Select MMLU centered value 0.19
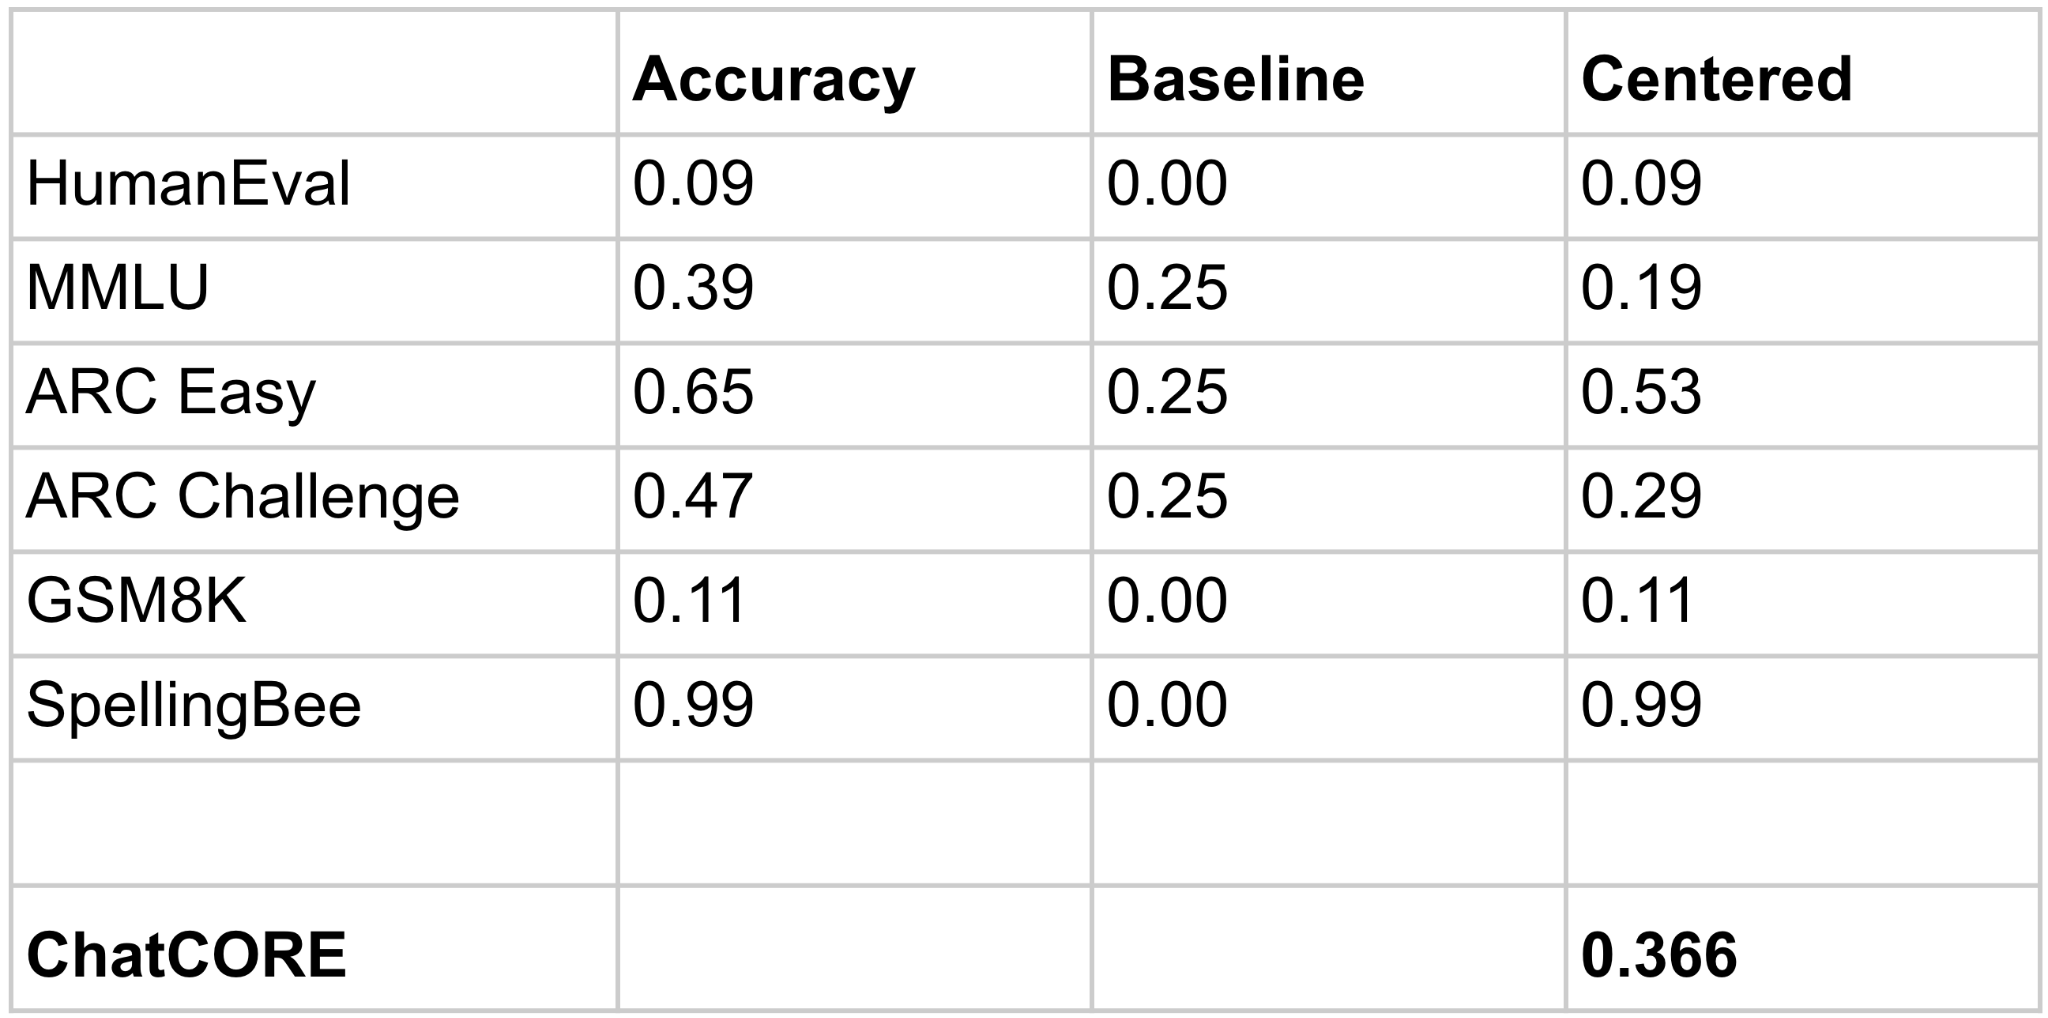 tap(1641, 289)
